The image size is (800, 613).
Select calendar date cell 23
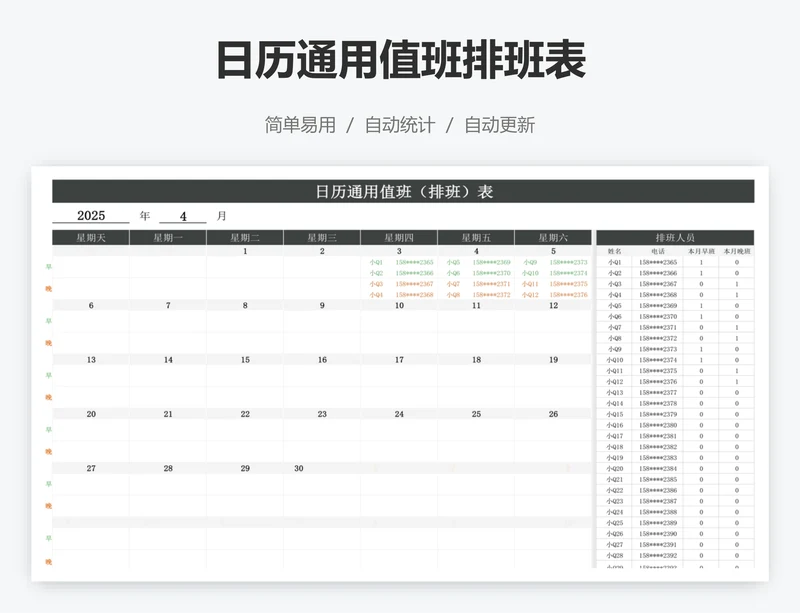[322, 414]
